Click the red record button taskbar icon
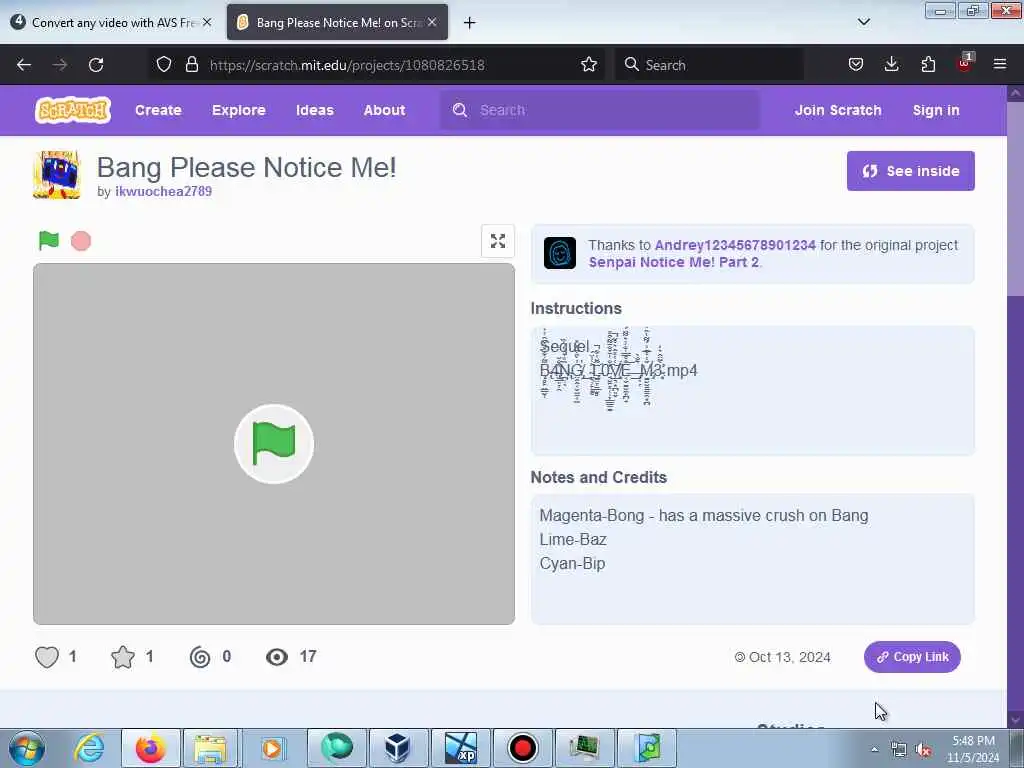 click(x=522, y=748)
